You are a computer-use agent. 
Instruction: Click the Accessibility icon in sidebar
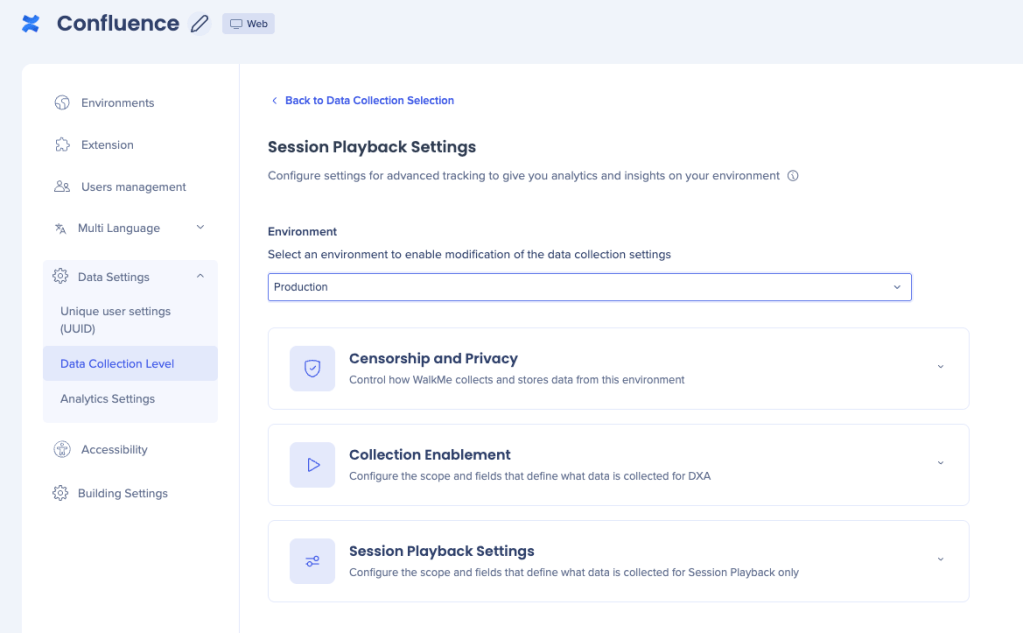pyautogui.click(x=62, y=450)
